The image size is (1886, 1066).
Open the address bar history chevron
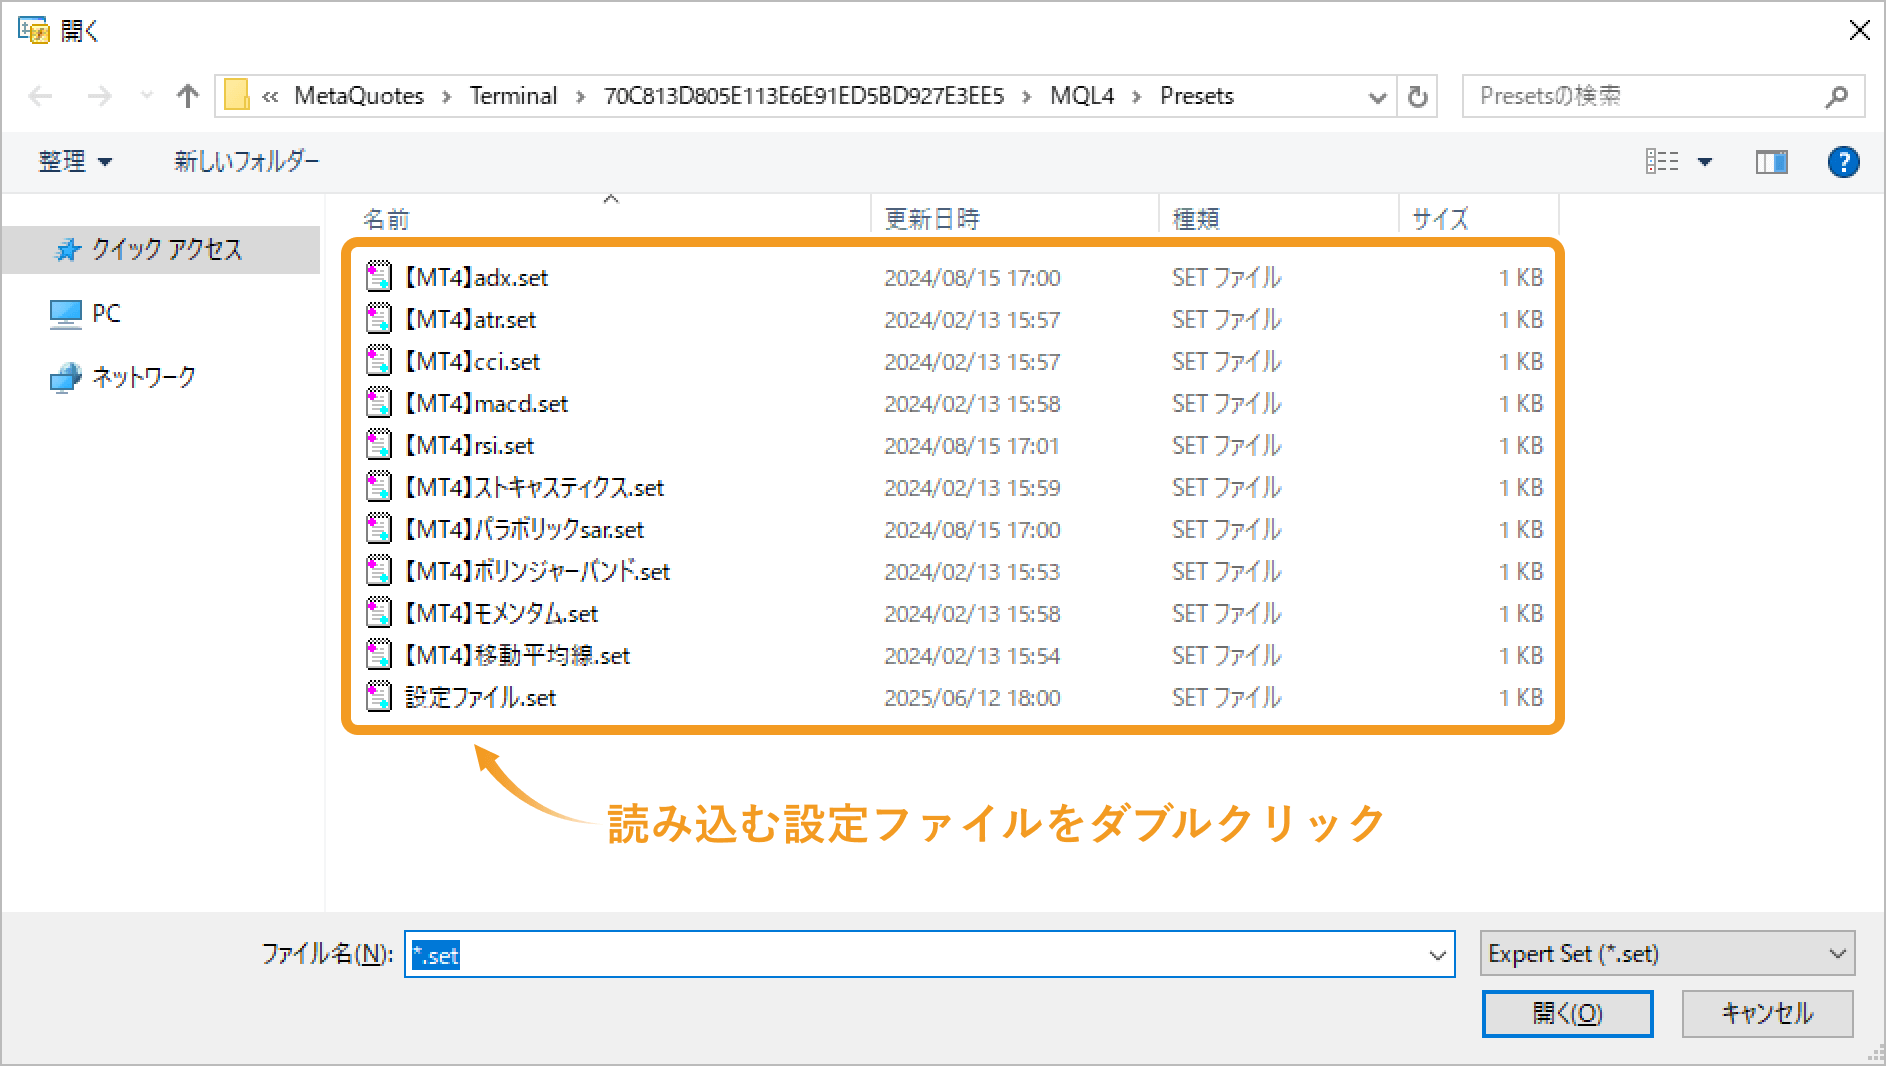coord(1378,95)
